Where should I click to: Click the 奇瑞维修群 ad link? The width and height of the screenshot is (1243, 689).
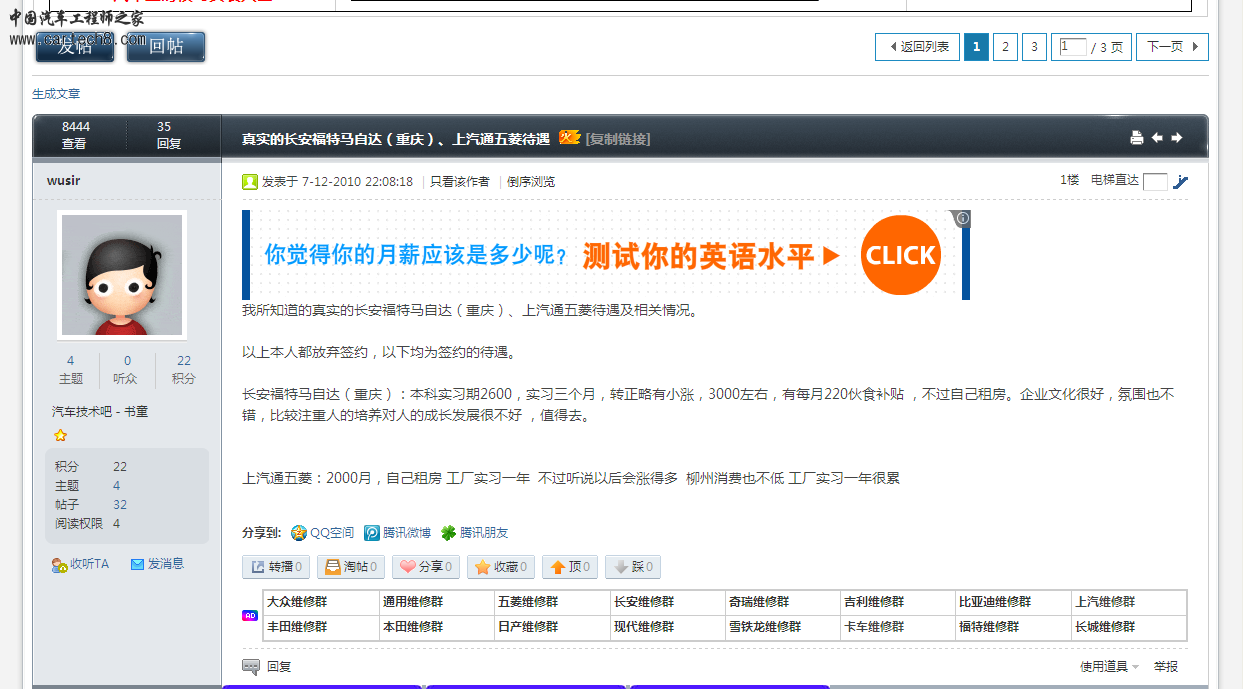[759, 602]
